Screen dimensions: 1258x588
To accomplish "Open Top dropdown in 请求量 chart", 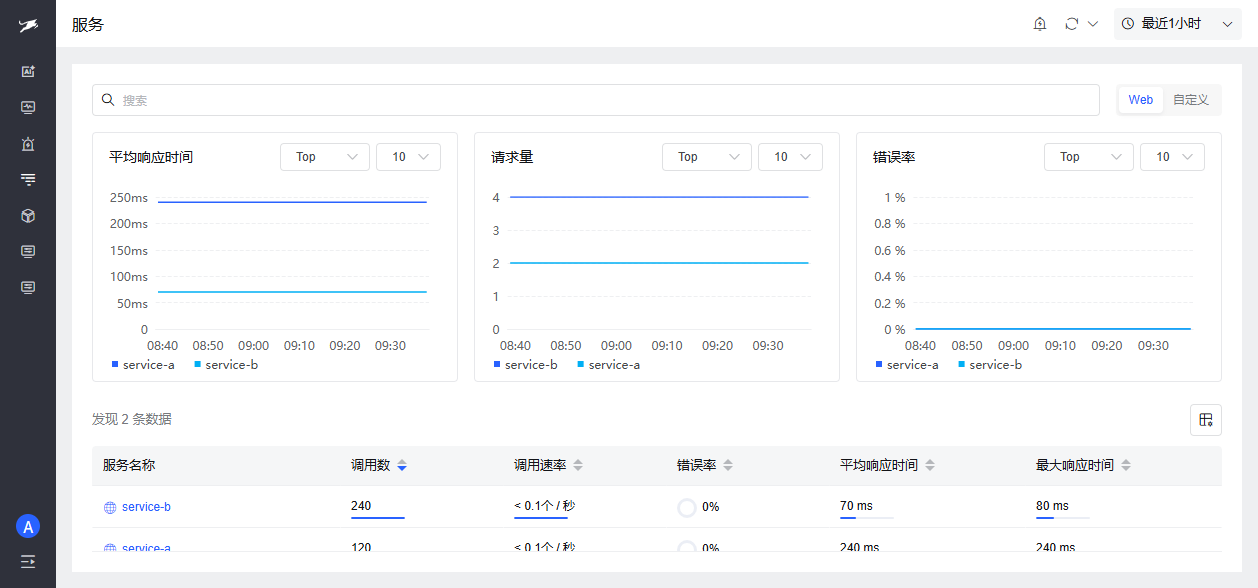I will coord(707,157).
